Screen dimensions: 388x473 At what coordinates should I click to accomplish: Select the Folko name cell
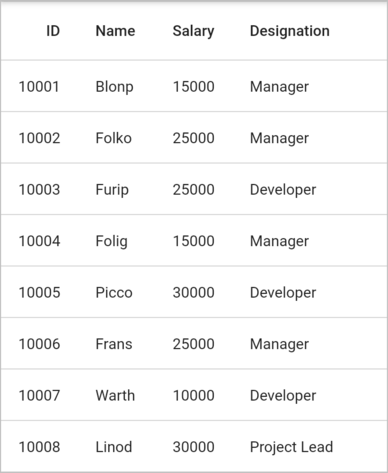113,138
